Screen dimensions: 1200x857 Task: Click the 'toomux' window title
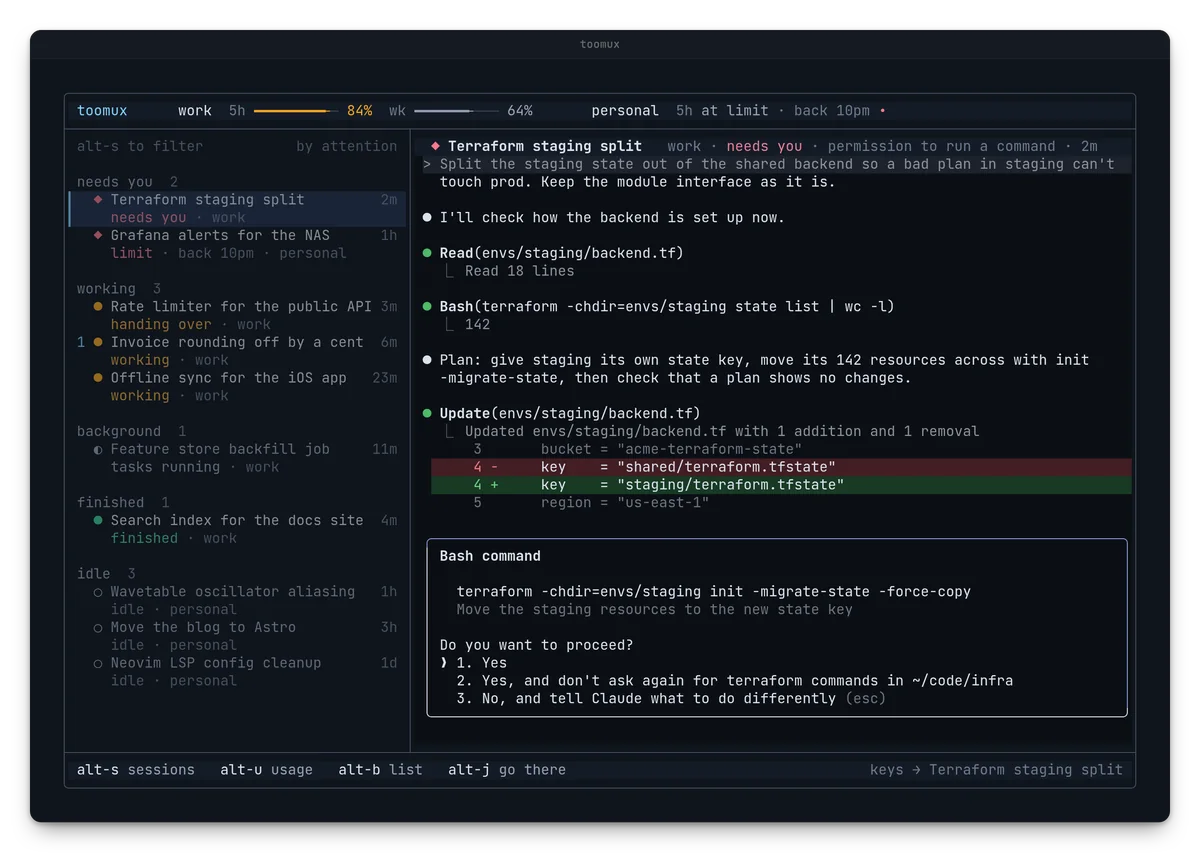pyautogui.click(x=600, y=44)
